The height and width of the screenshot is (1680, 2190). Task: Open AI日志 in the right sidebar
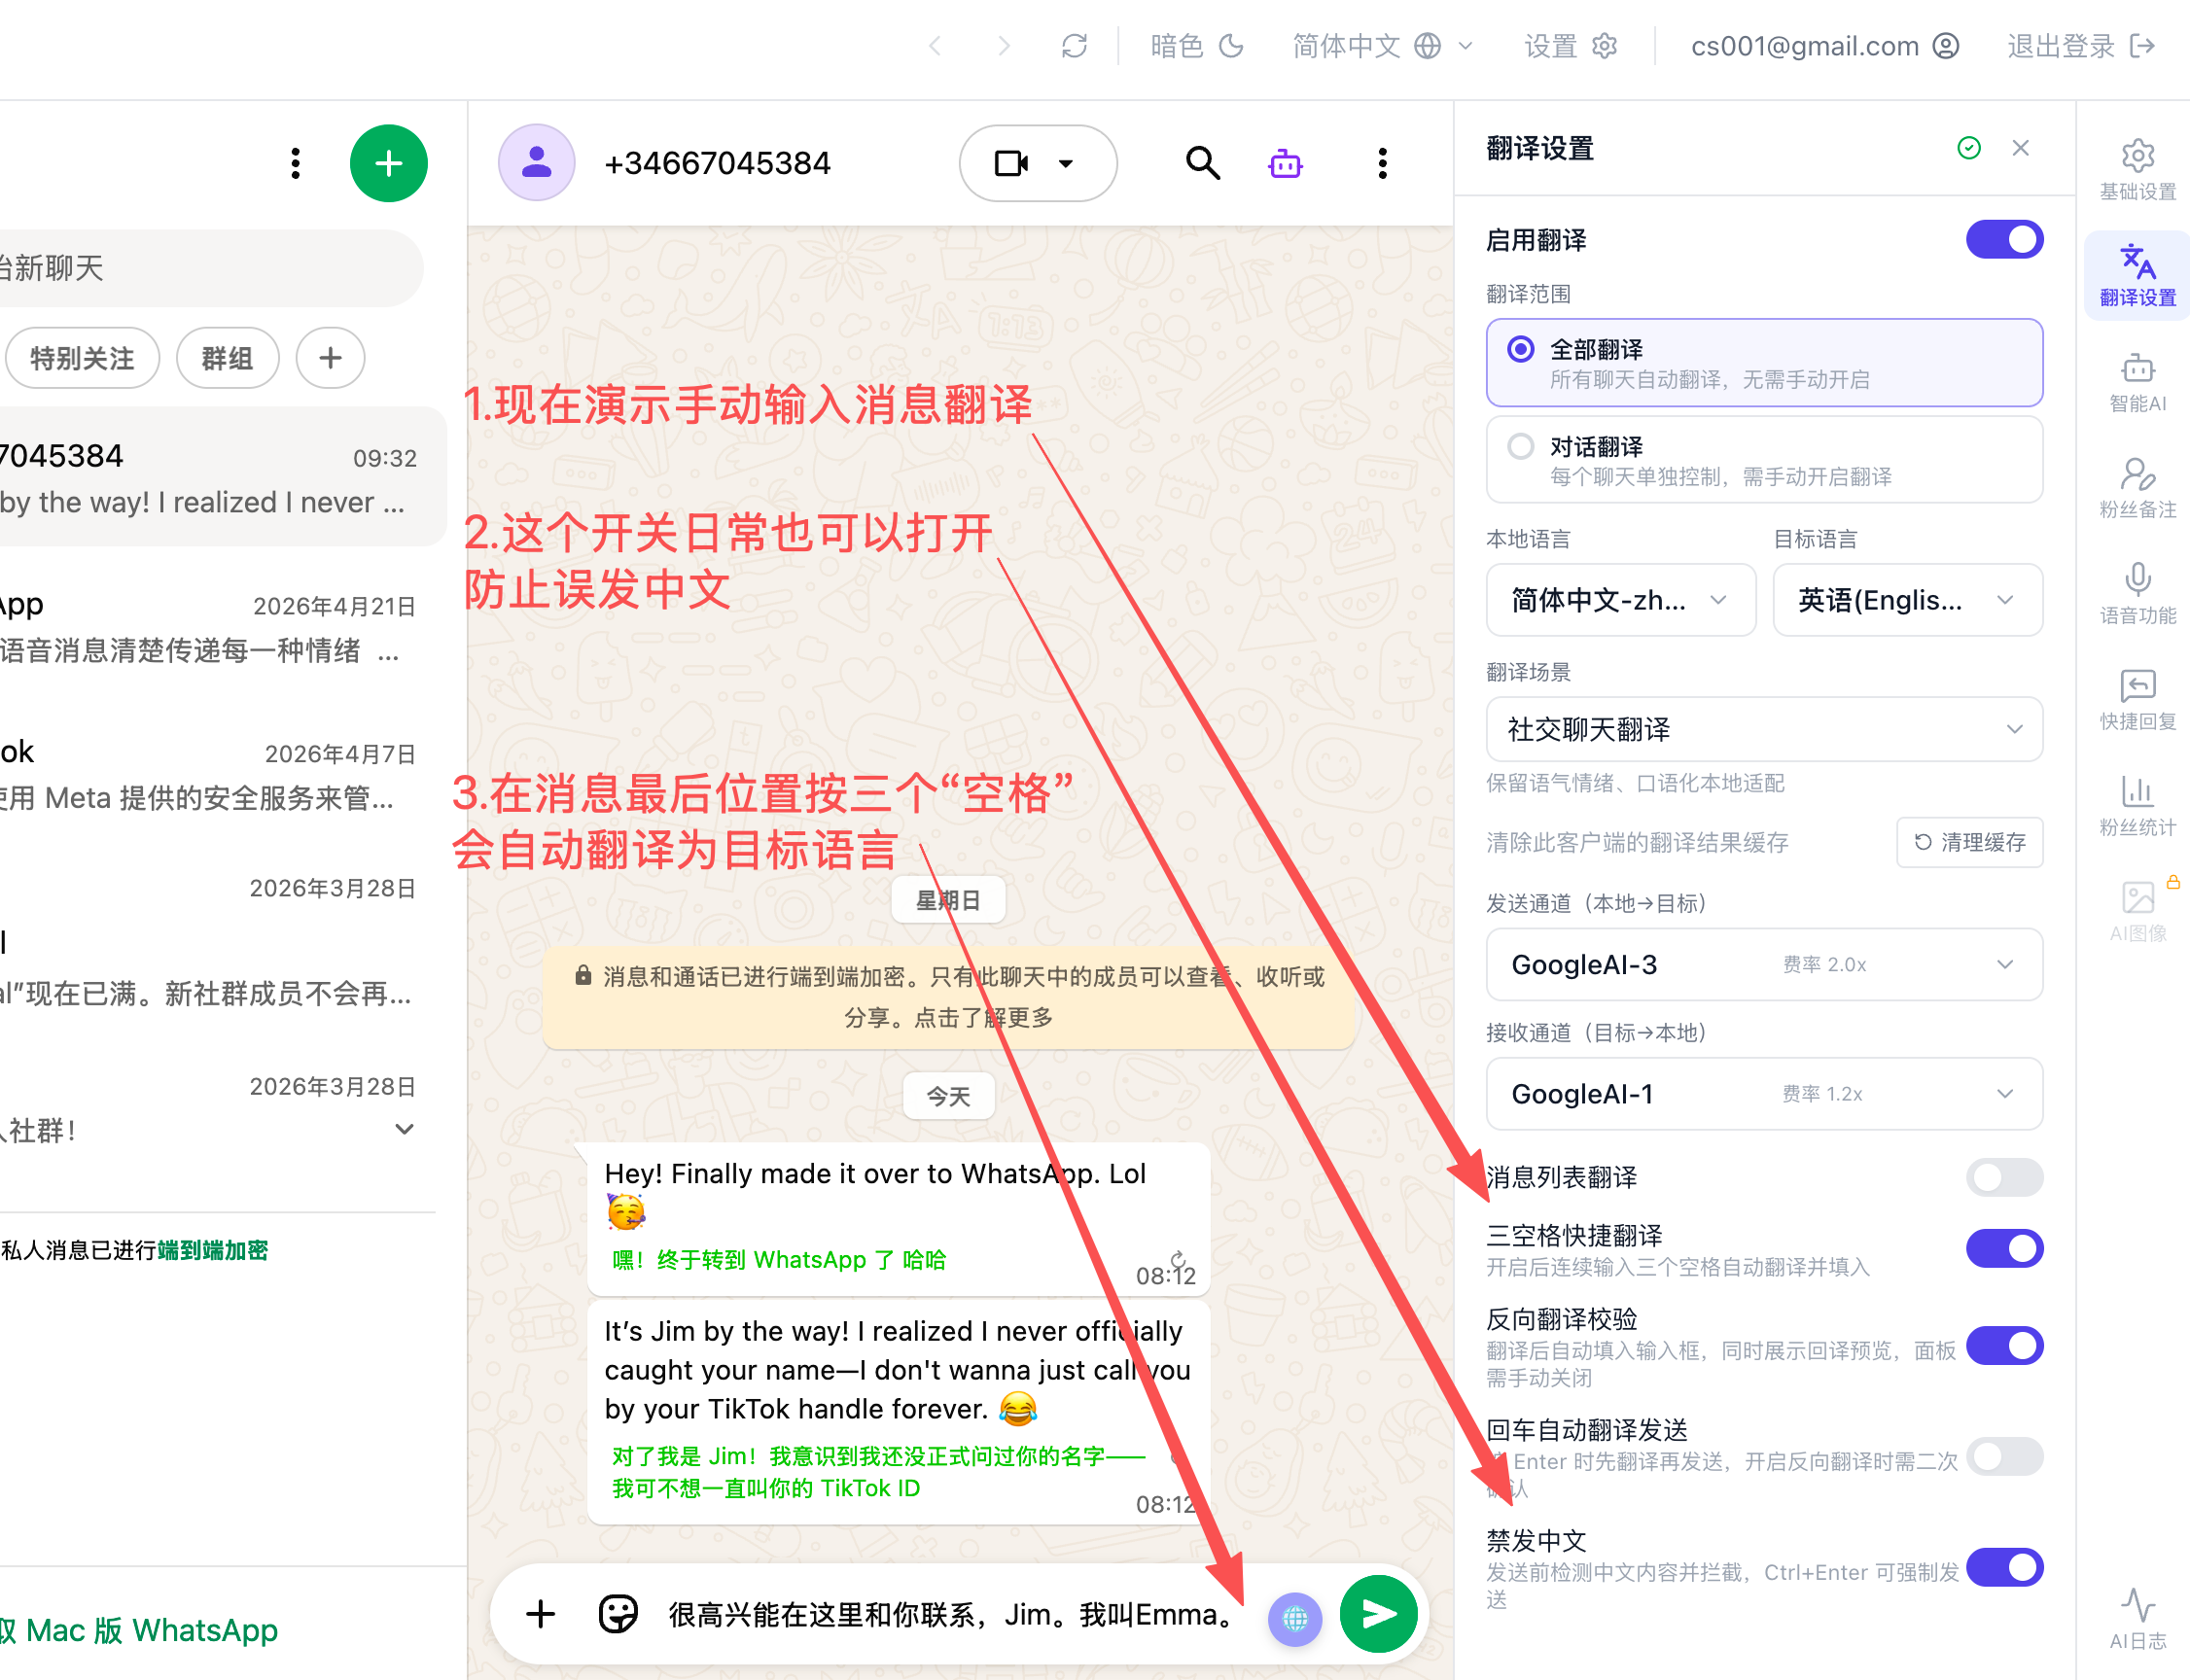coord(2137,1618)
